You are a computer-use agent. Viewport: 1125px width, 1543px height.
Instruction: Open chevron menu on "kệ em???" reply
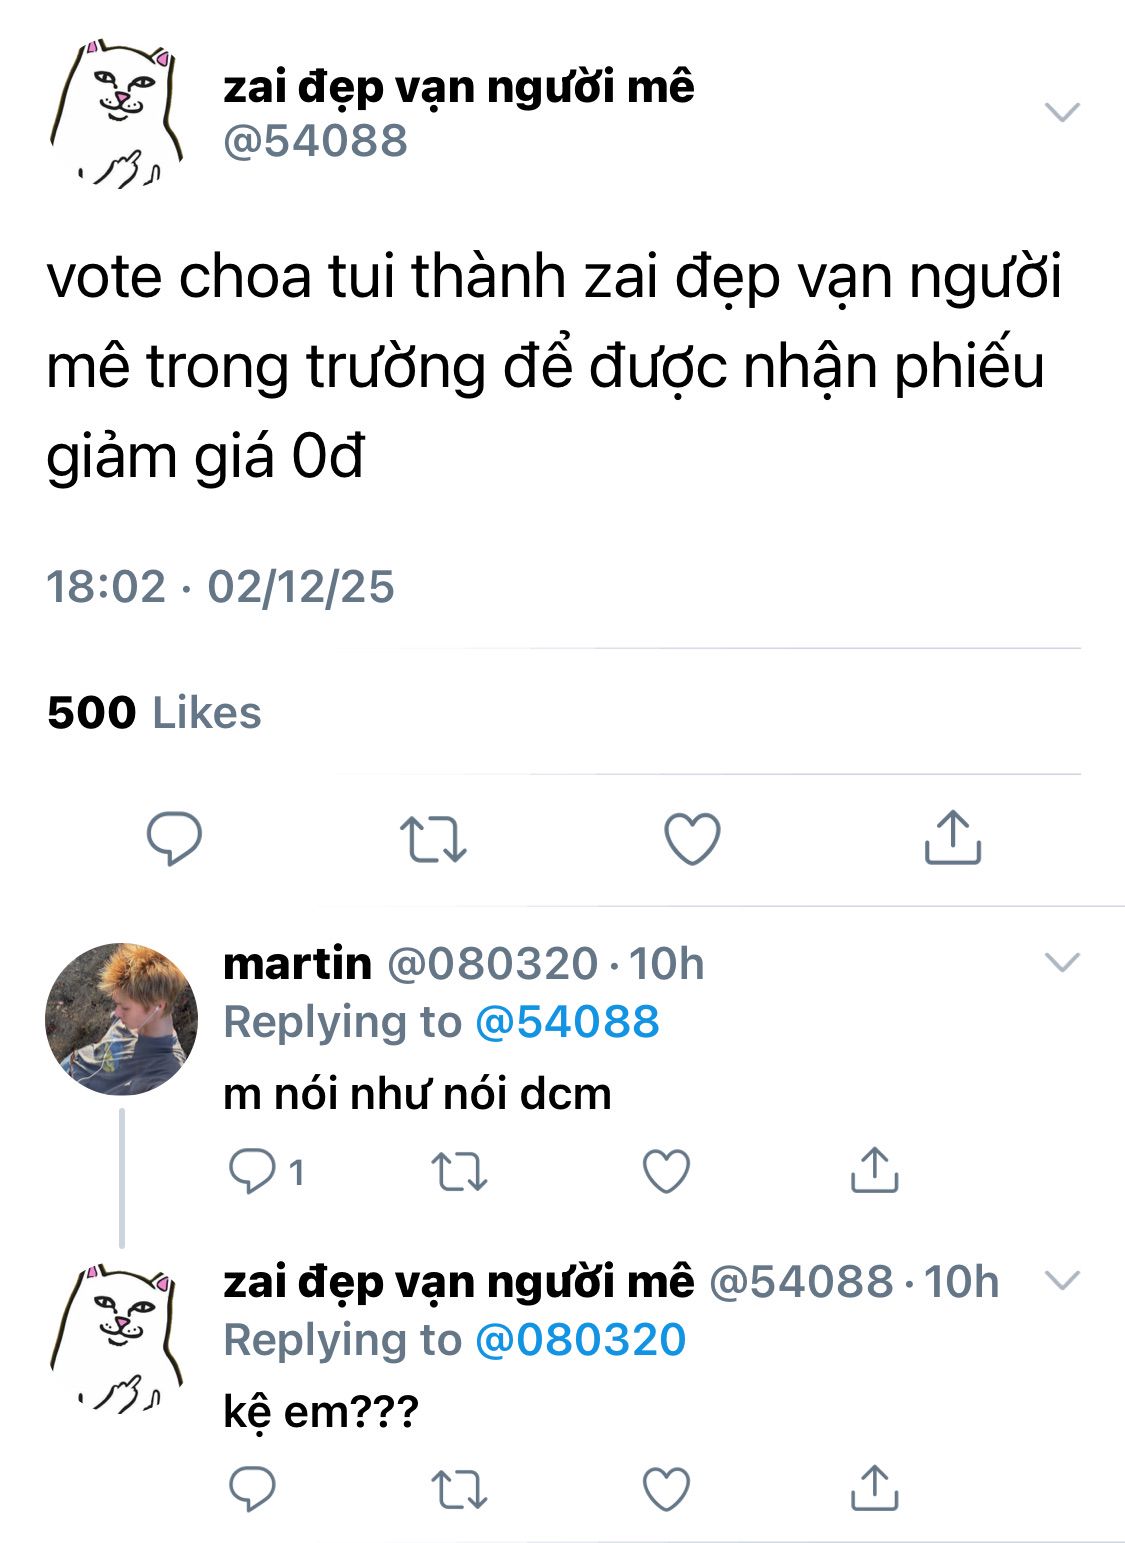tap(1062, 1280)
